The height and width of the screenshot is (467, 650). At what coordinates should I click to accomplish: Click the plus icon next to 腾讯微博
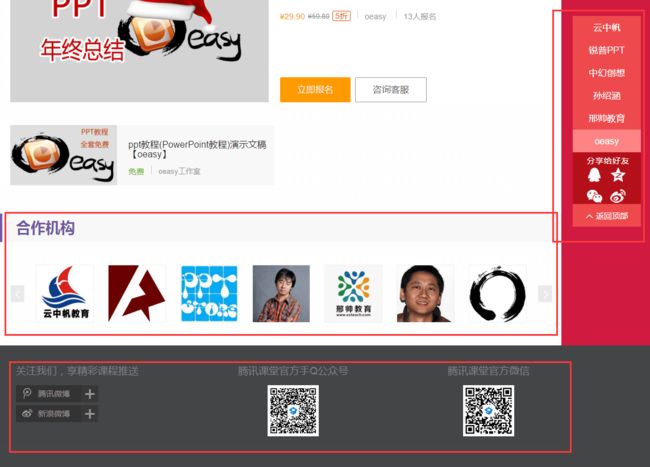(90, 394)
